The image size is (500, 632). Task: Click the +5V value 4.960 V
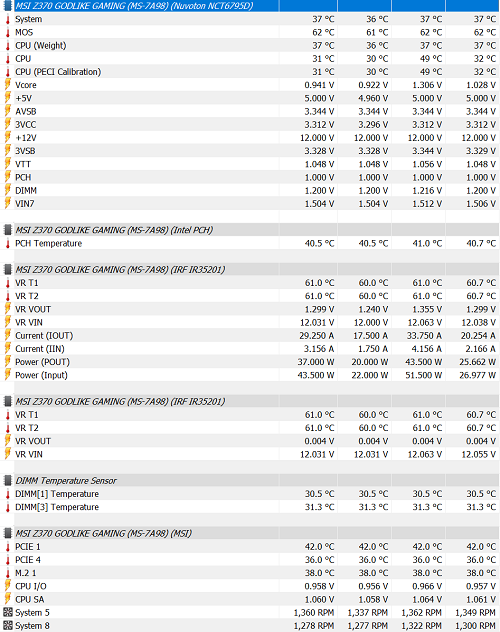373,98
